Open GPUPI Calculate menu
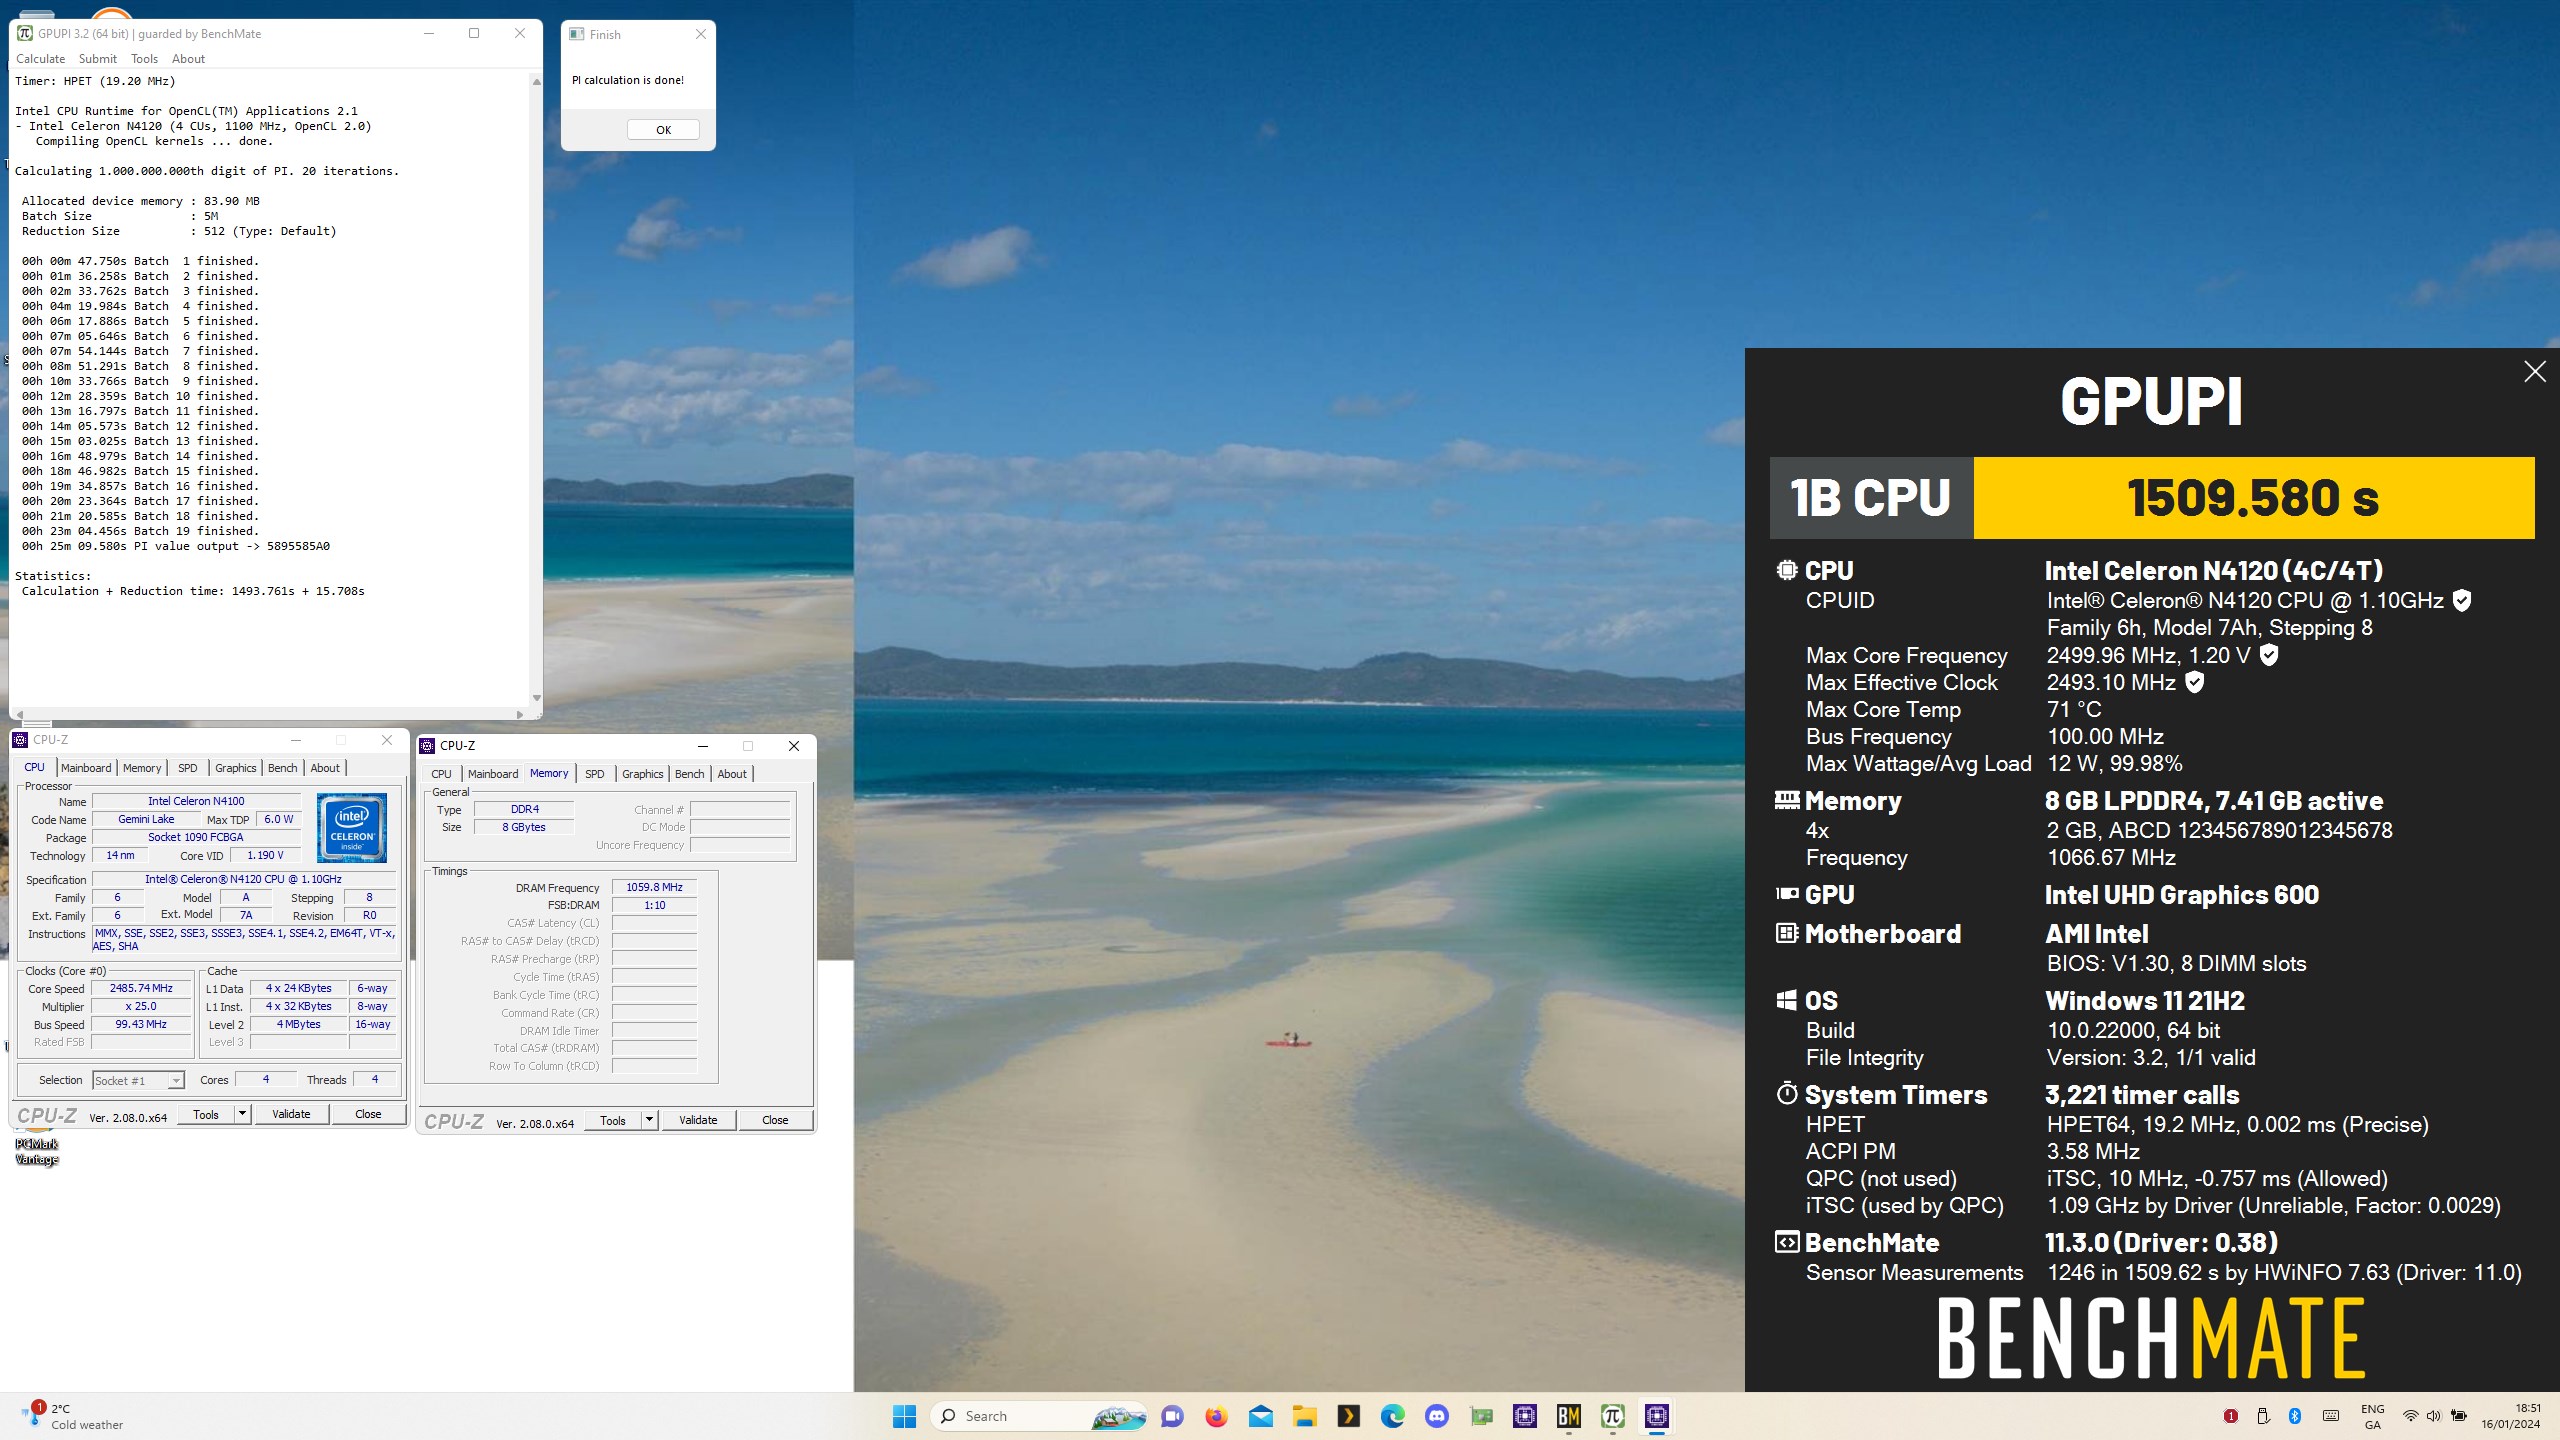Viewport: 2560px width, 1440px height. [41, 59]
